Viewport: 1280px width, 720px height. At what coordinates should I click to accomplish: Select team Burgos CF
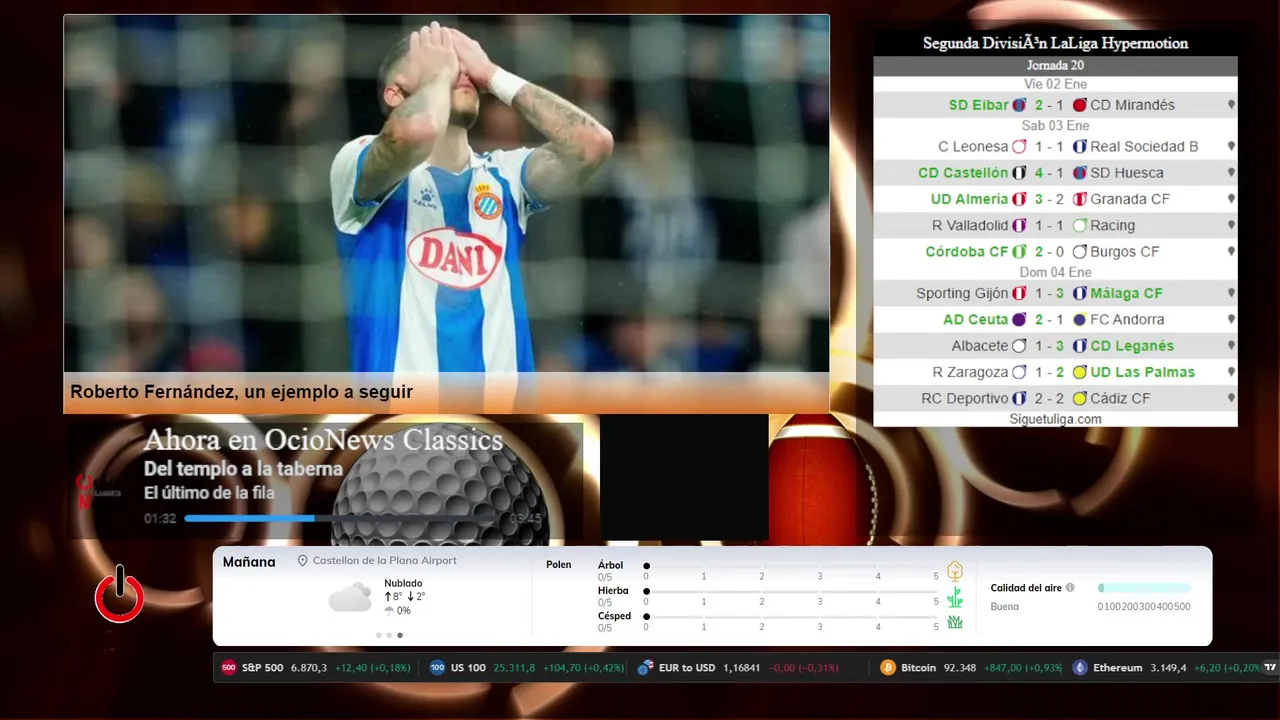(1125, 252)
